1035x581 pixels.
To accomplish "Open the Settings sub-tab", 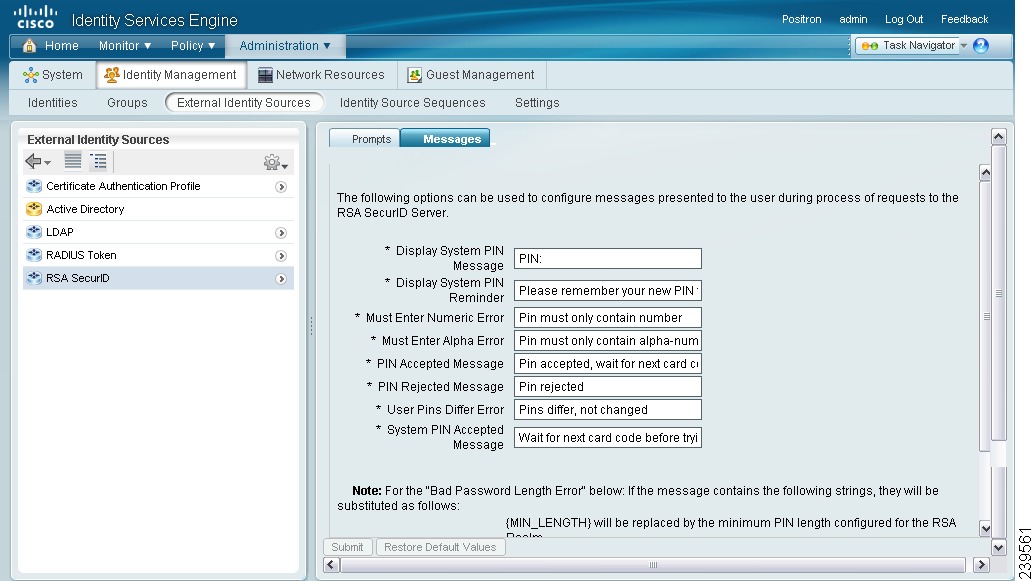I will tap(537, 103).
